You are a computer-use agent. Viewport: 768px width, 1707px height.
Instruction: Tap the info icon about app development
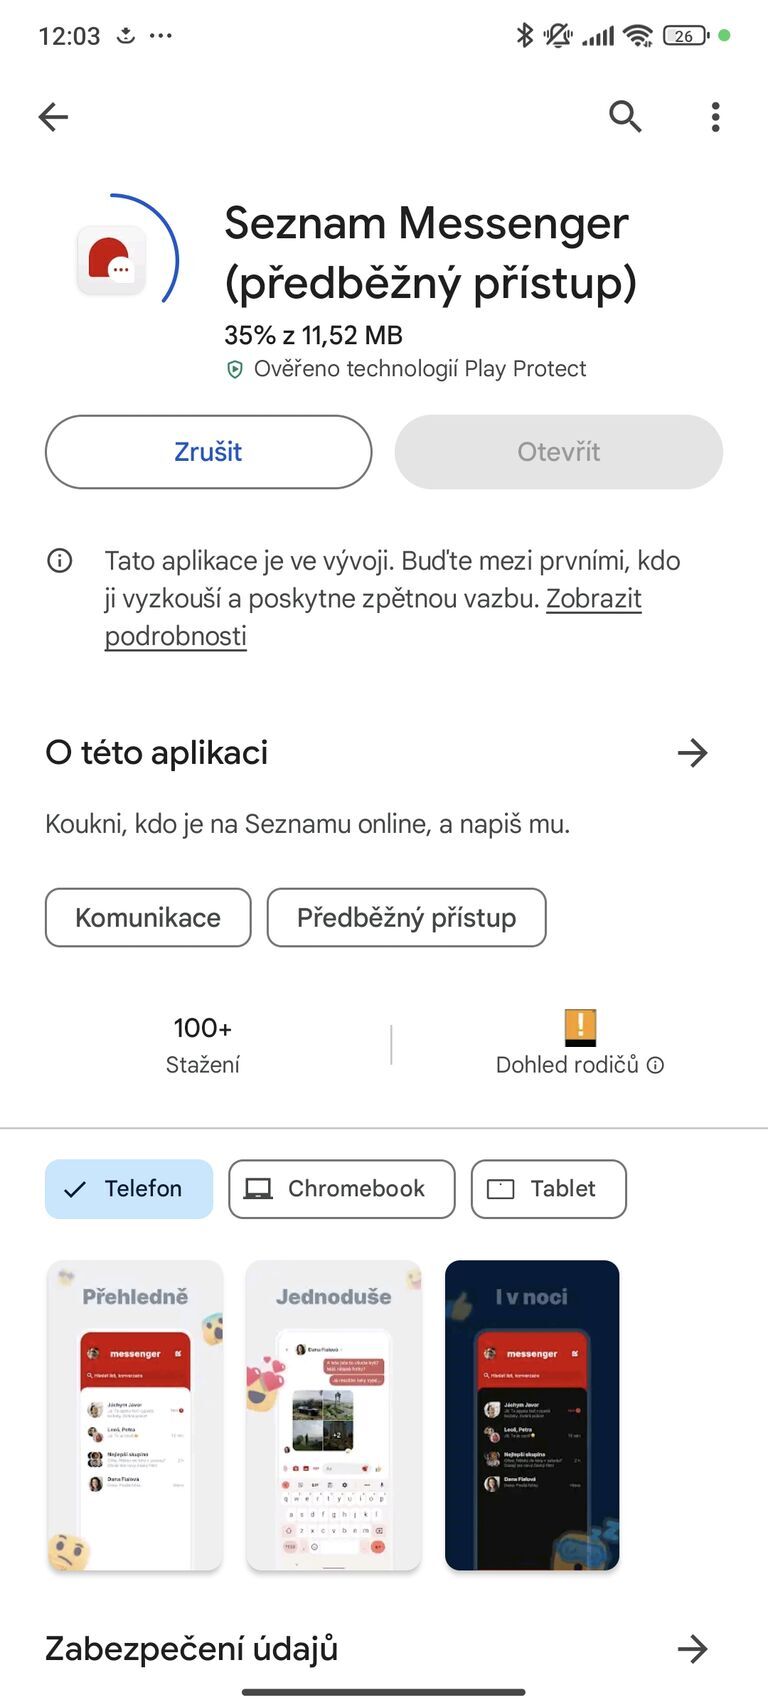(59, 561)
